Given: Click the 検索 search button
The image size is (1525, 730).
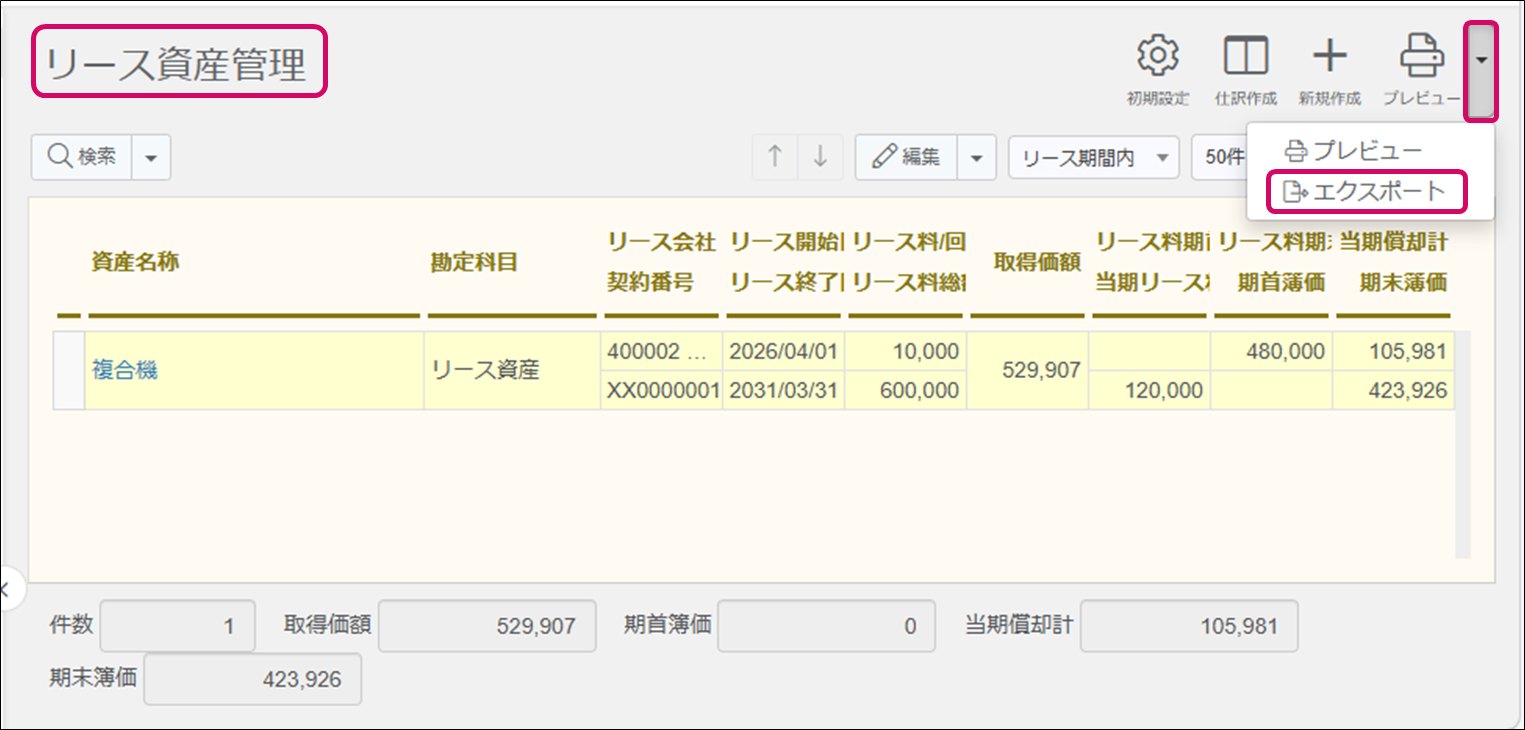Looking at the screenshot, I should [82, 158].
